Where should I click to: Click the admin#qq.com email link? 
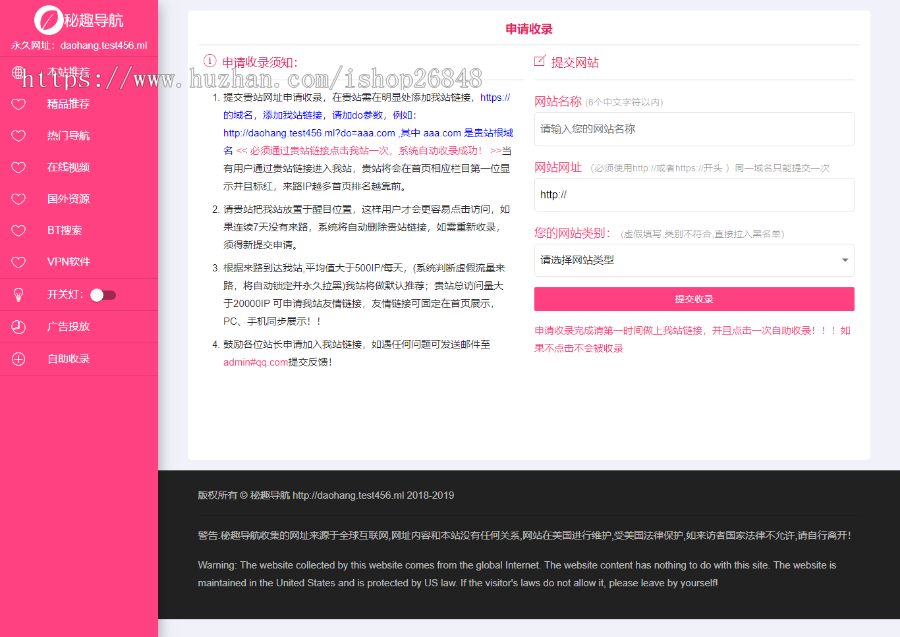tap(255, 362)
